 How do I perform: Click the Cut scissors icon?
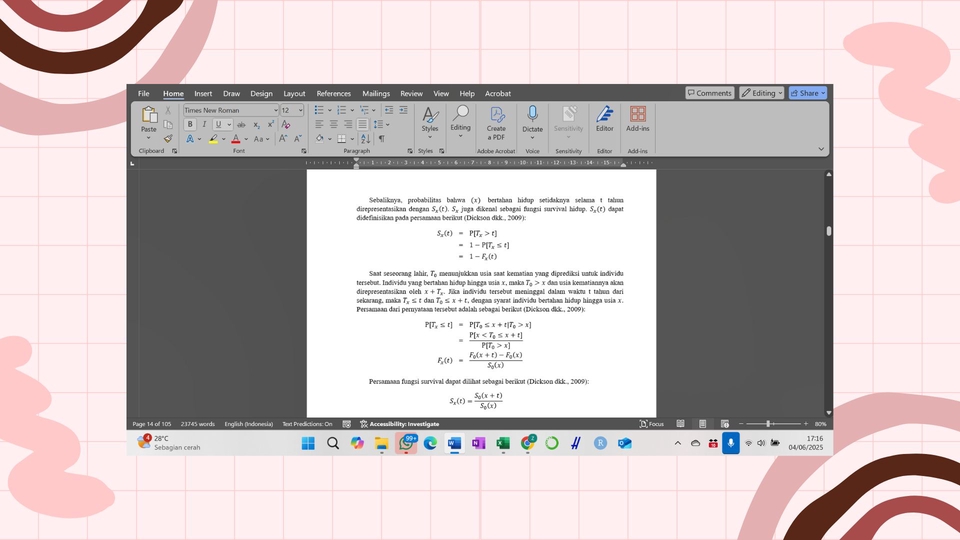(x=168, y=110)
